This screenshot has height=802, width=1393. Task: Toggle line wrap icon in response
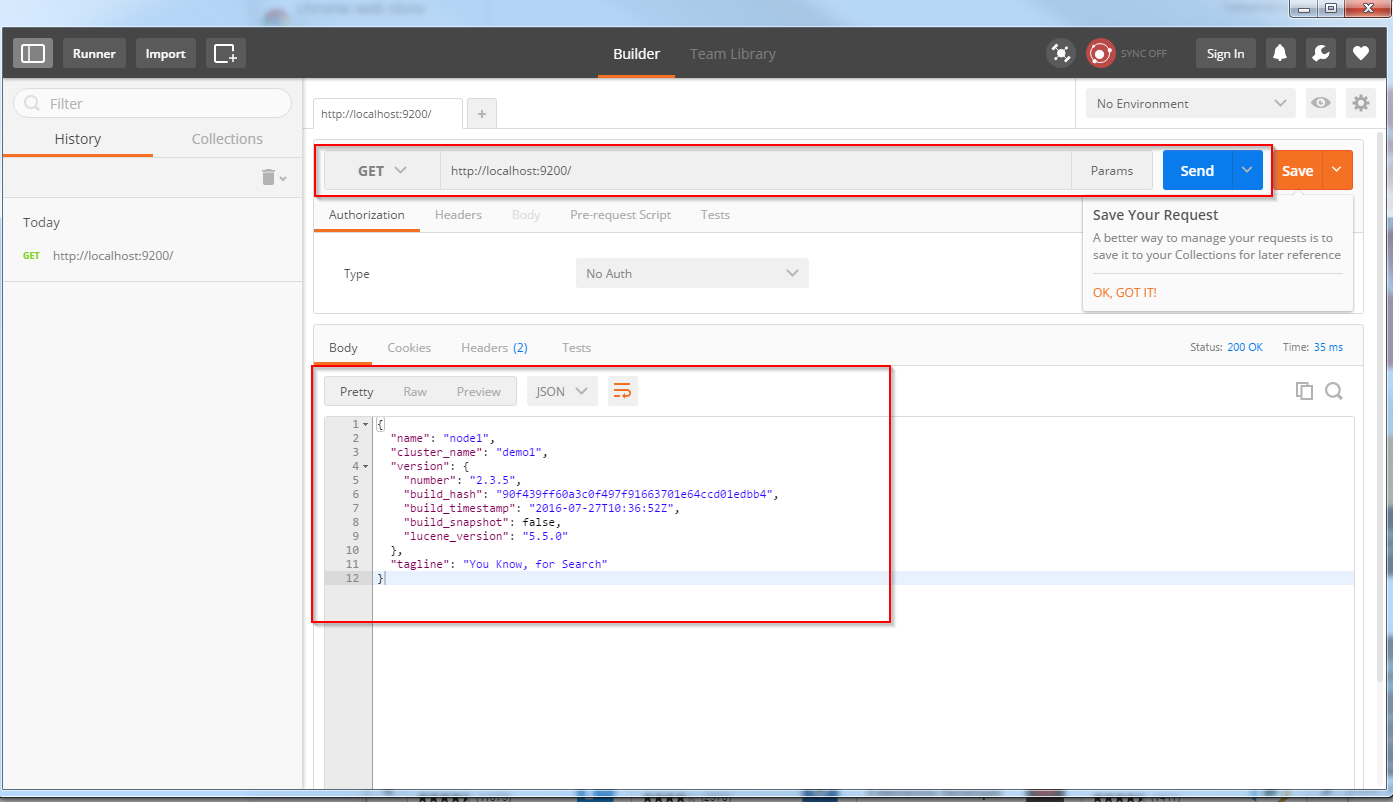coord(622,391)
